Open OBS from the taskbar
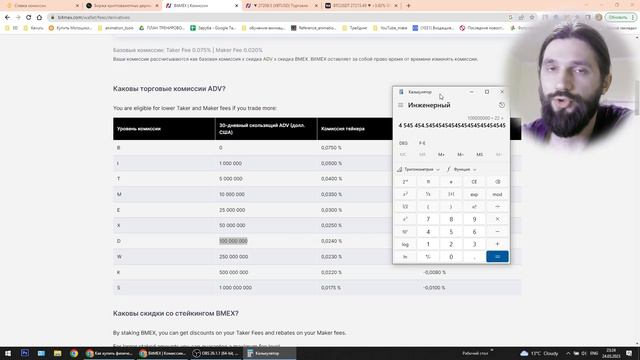The image size is (640, 360). pyautogui.click(x=216, y=353)
